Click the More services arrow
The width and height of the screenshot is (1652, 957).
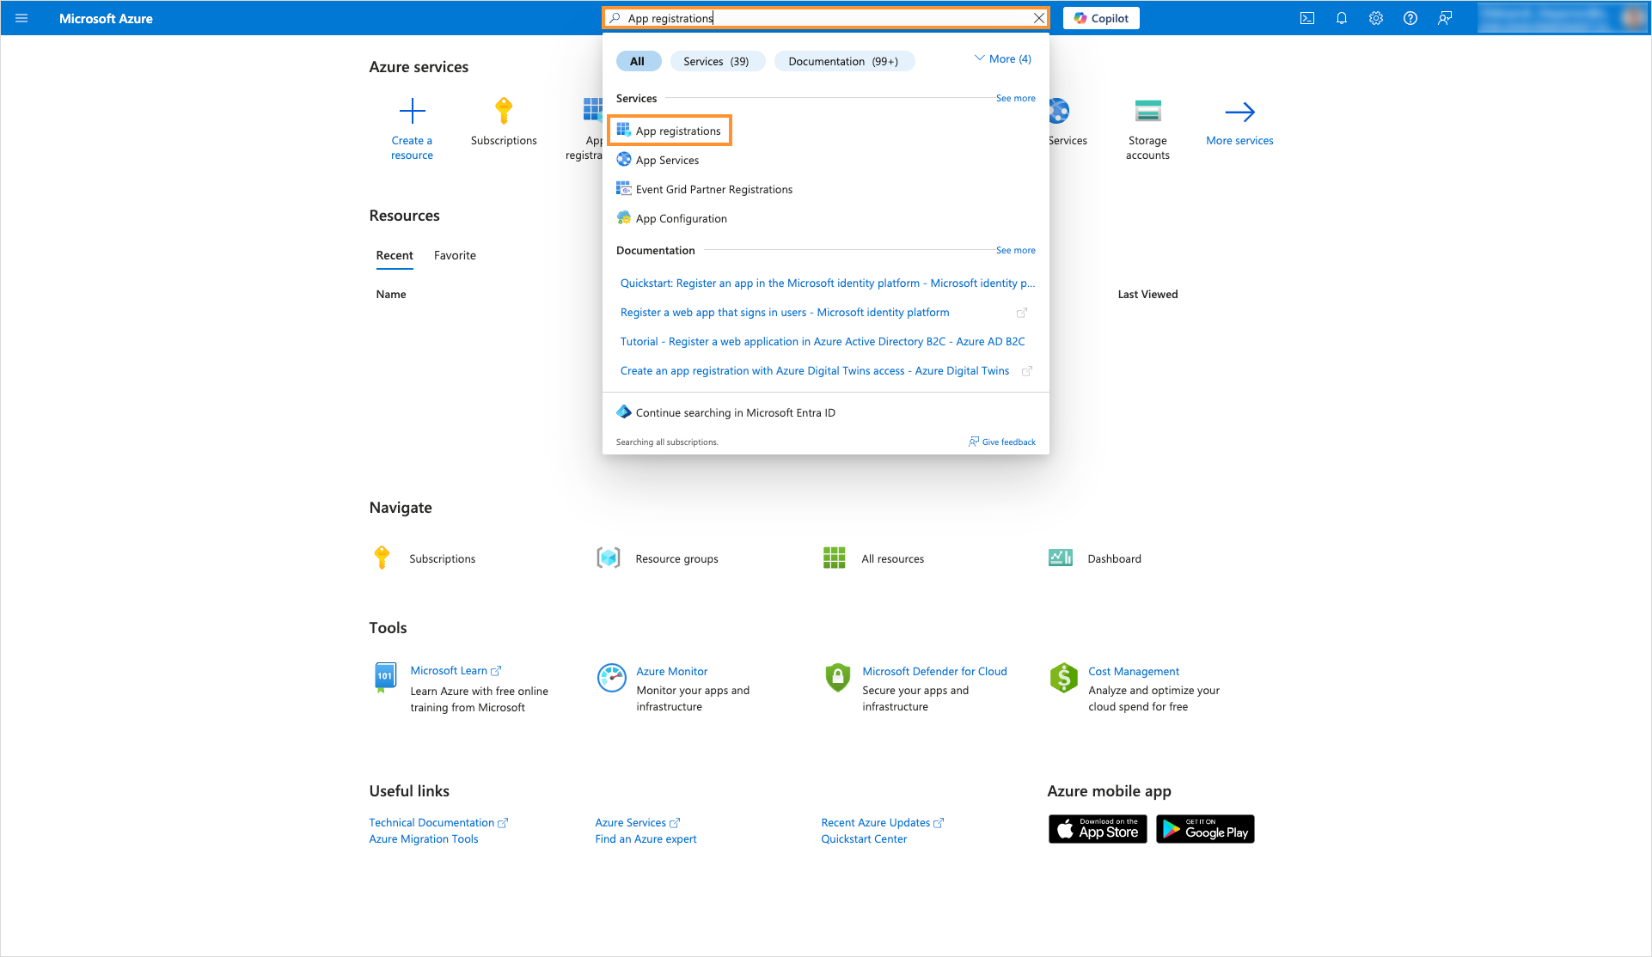(1239, 112)
